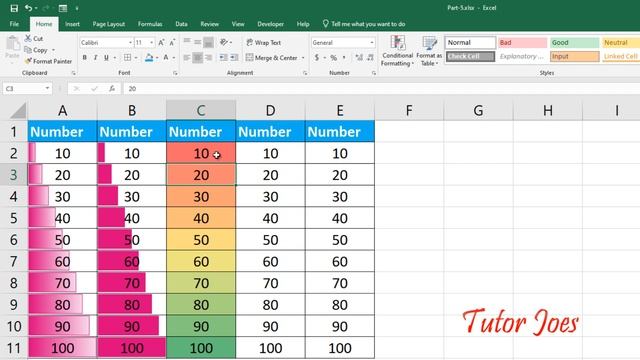Center text horizontally
This screenshot has width=640, height=360.
click(x=198, y=58)
